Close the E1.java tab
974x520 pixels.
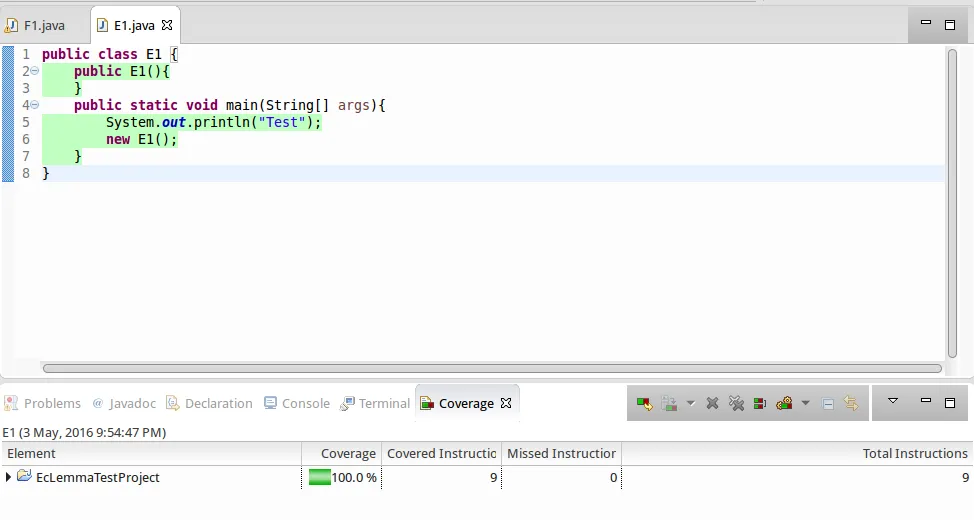click(x=167, y=25)
